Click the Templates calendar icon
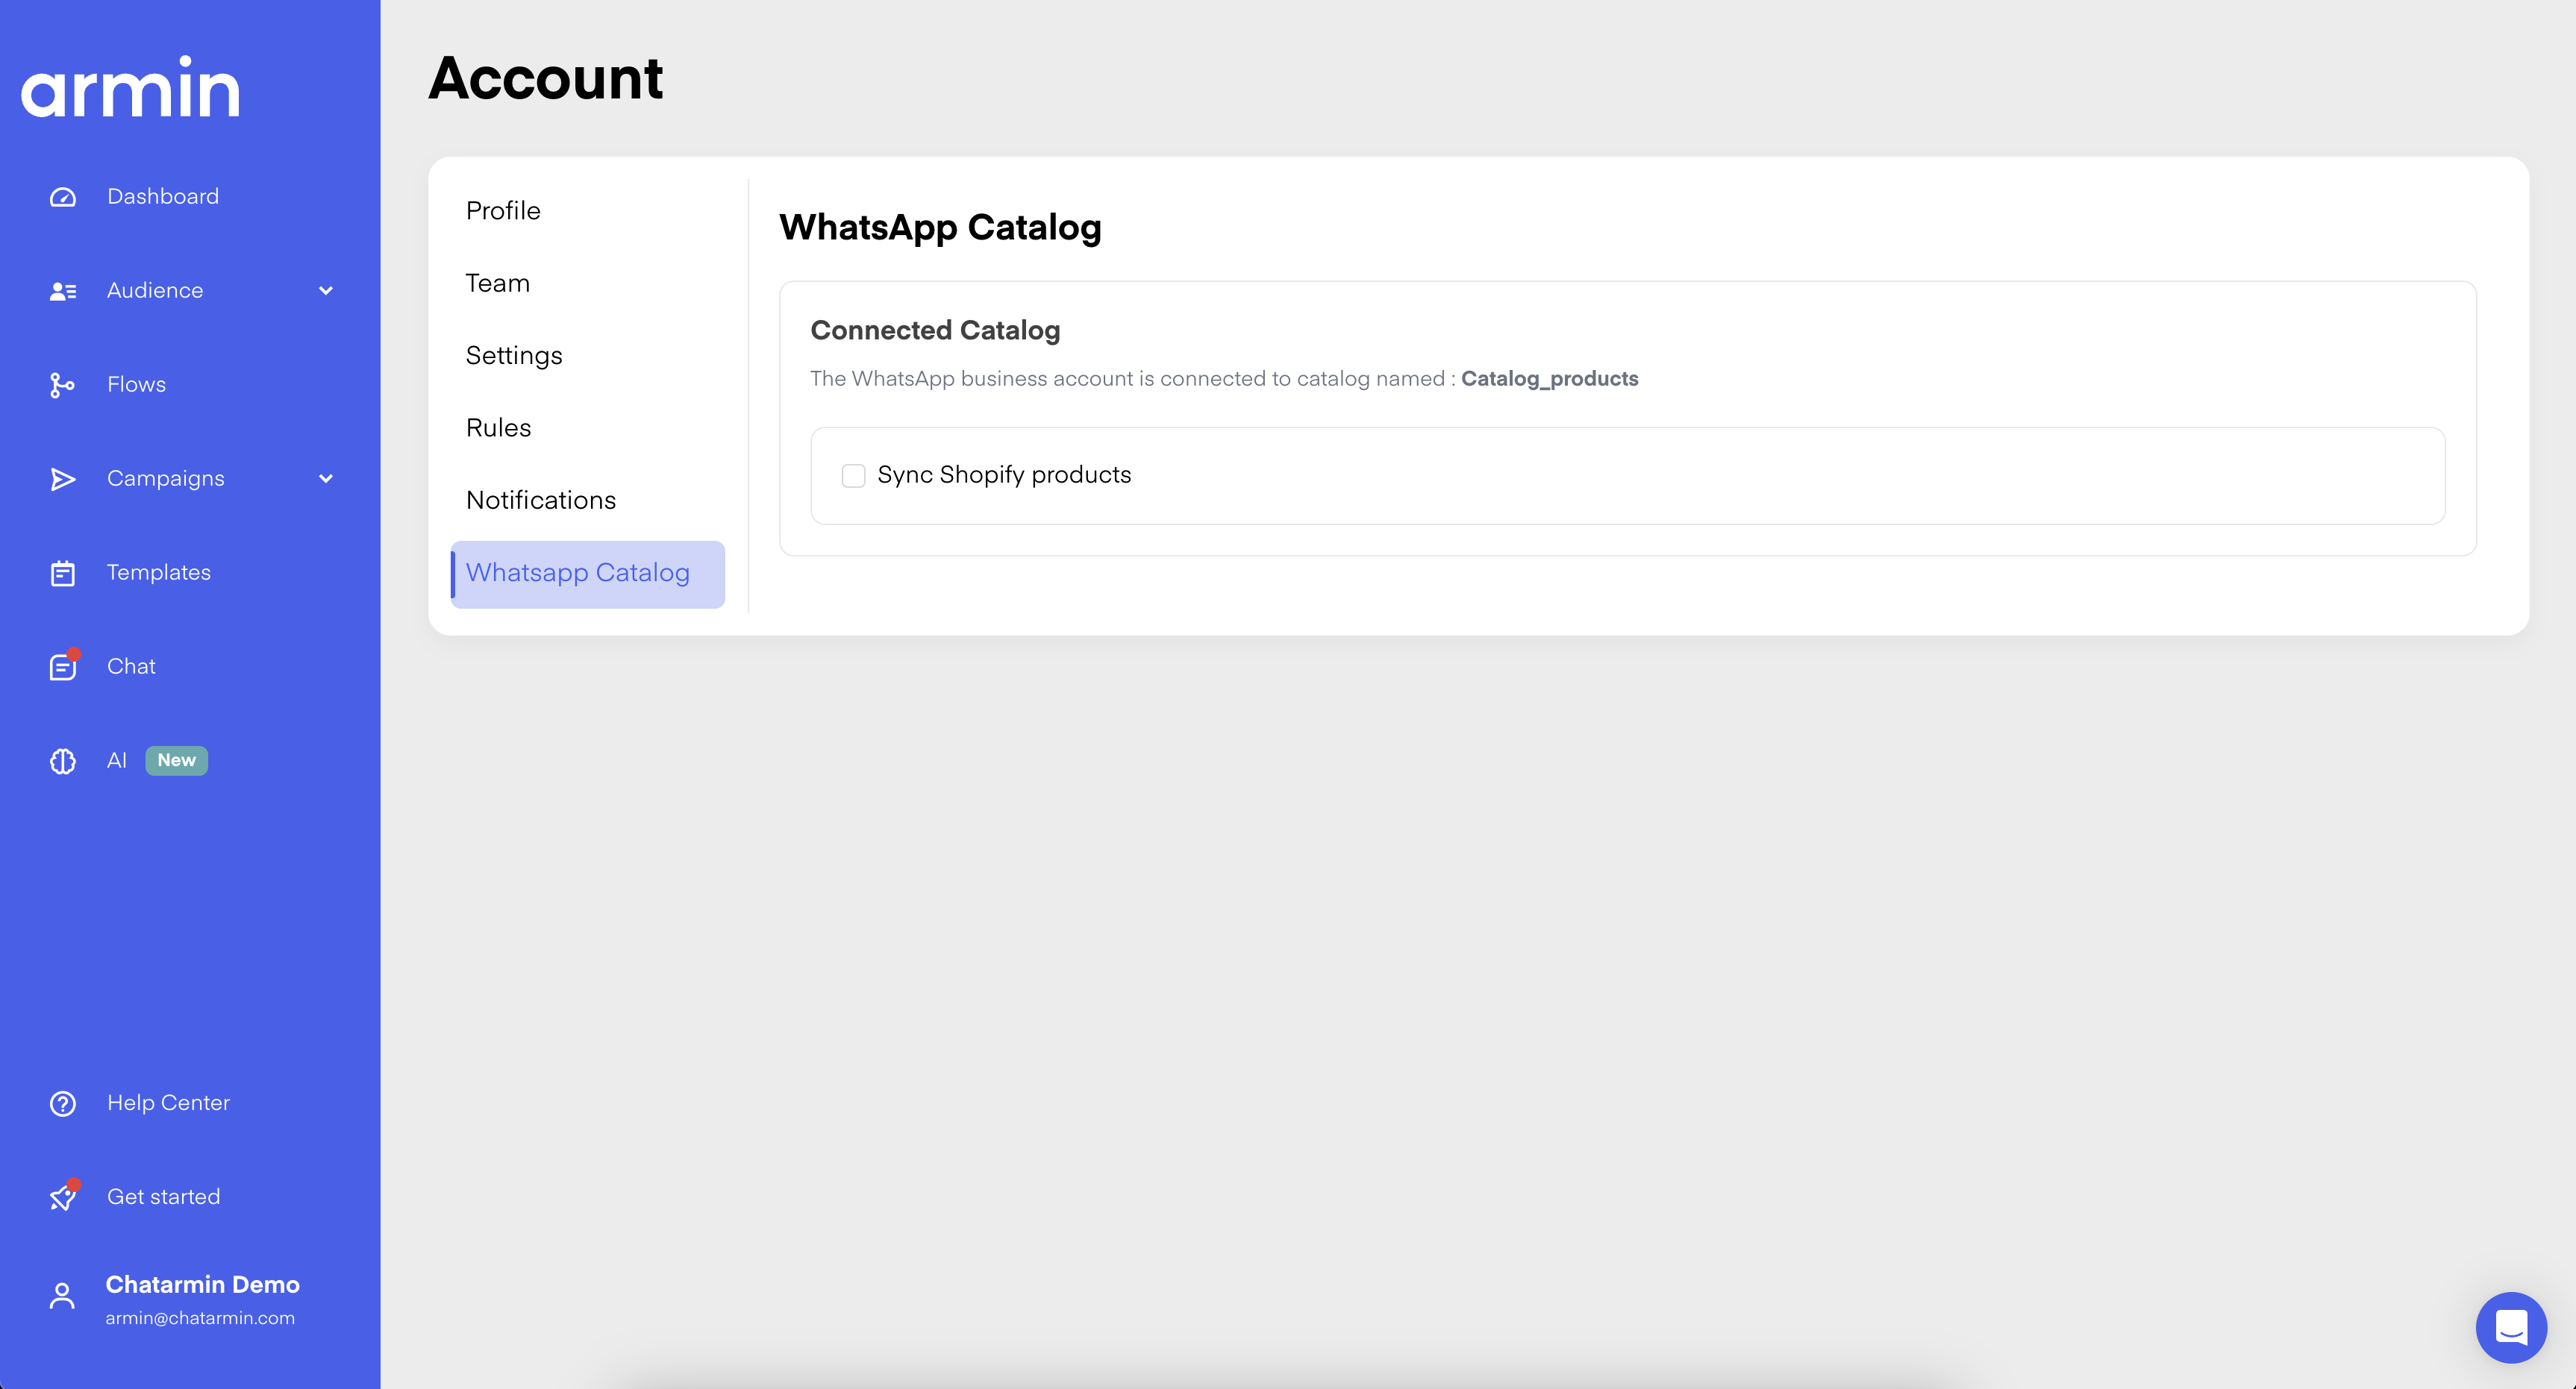 [x=62, y=573]
